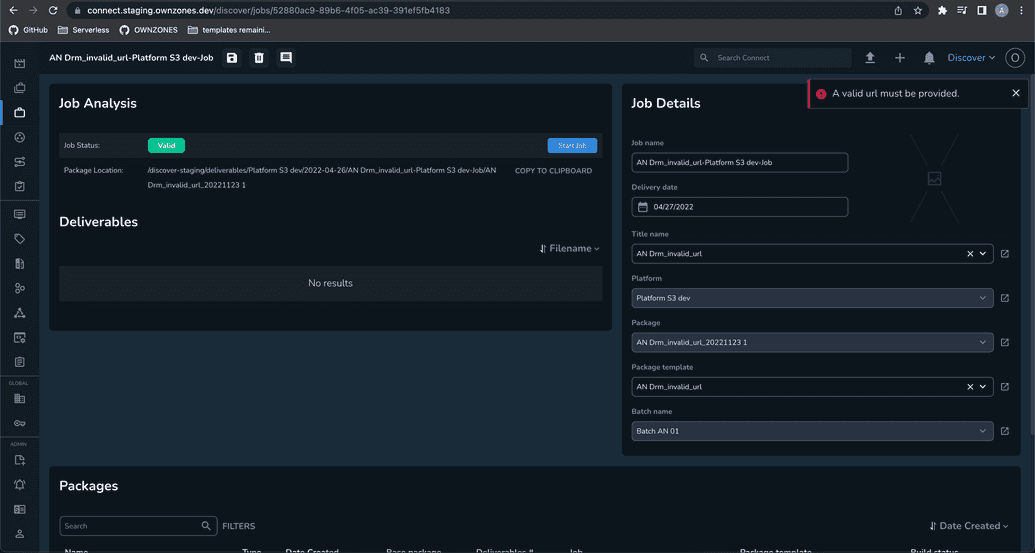Click the plus add icon in header

(900, 58)
